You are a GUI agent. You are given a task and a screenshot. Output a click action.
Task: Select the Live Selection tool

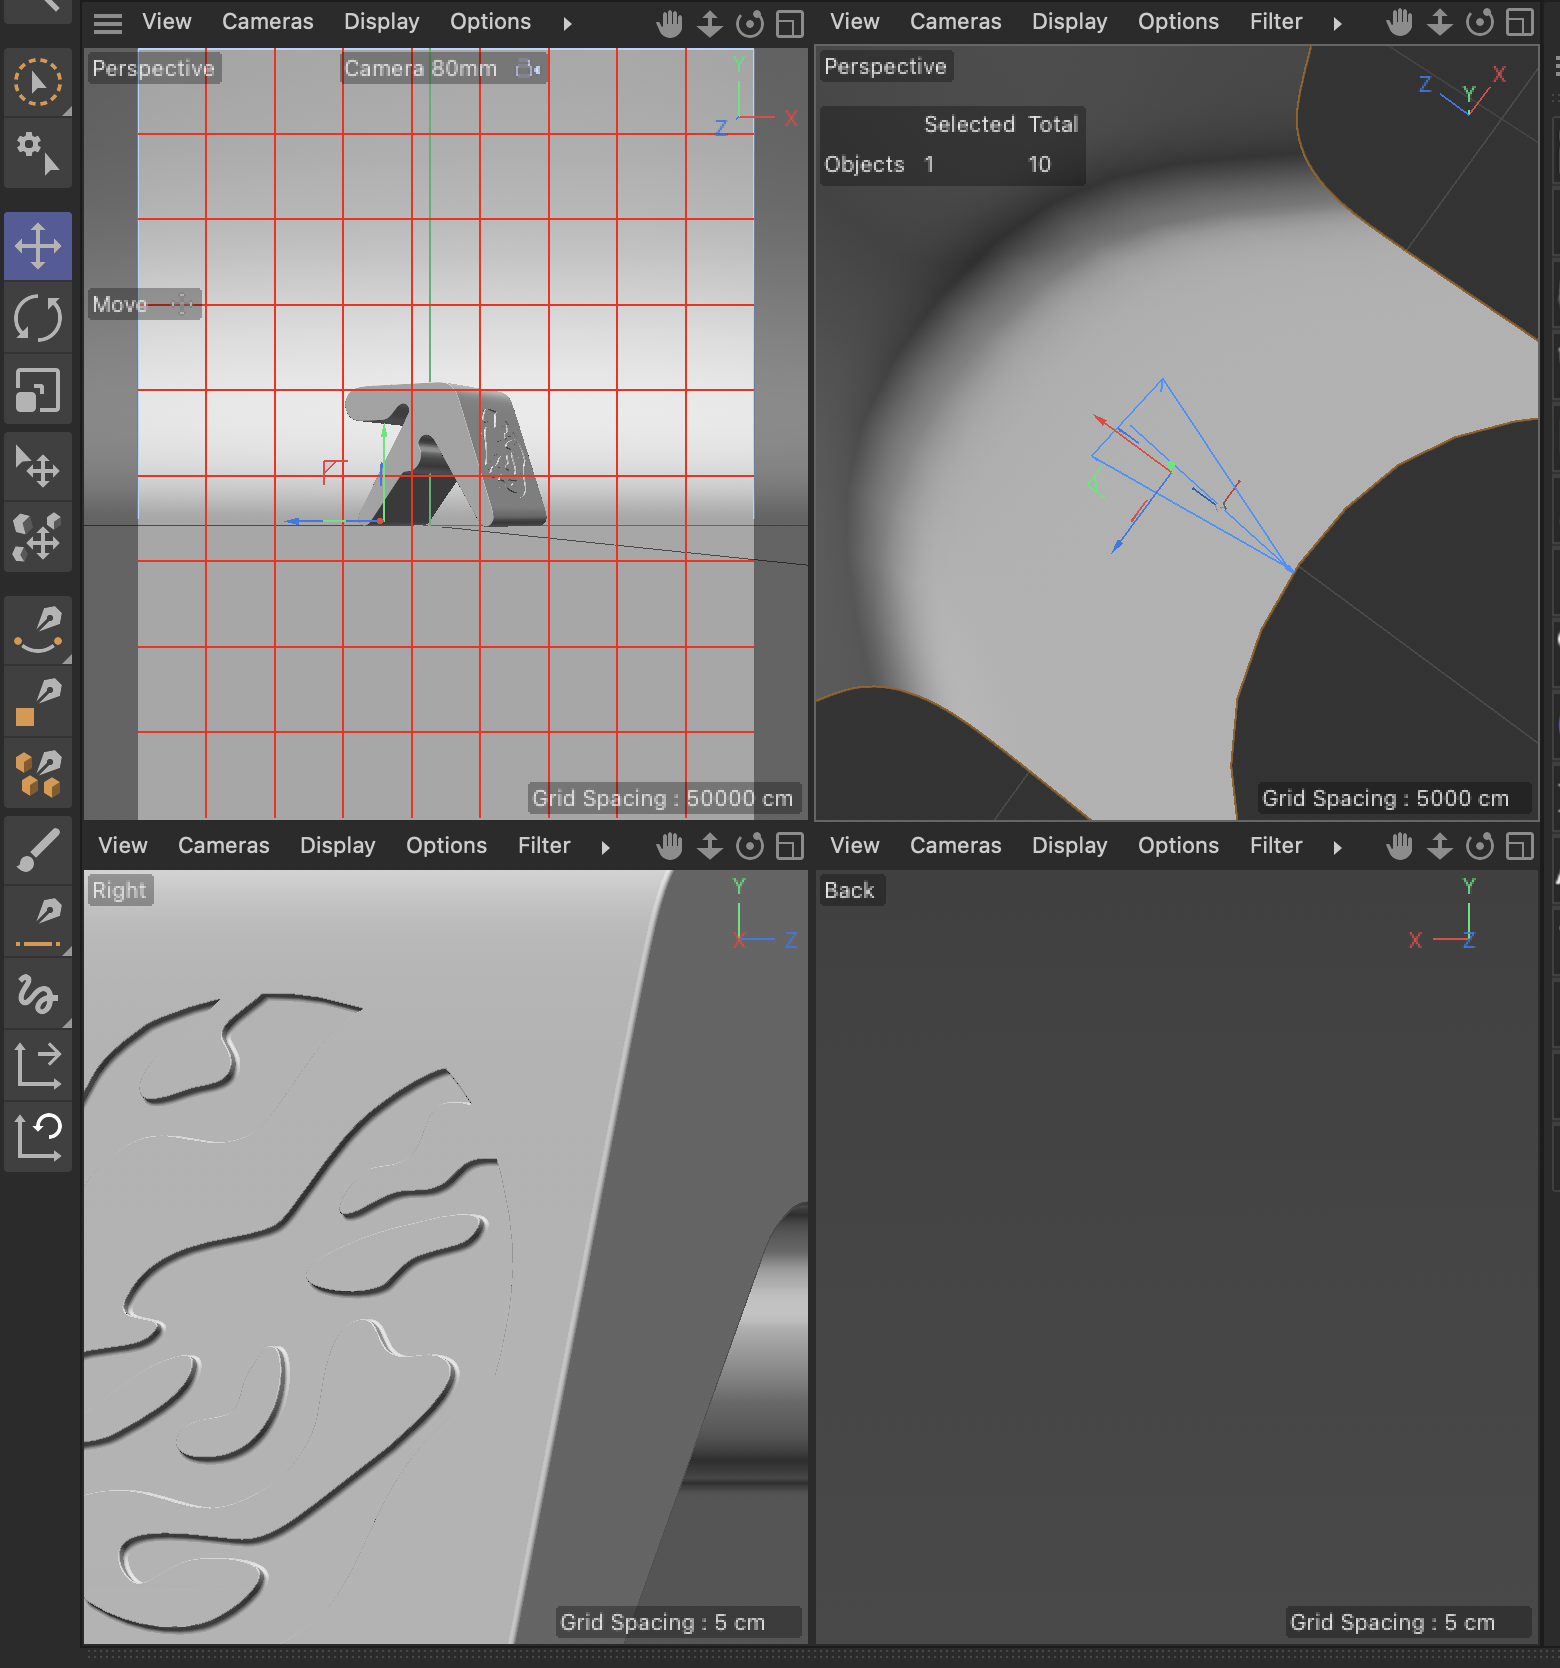[38, 82]
